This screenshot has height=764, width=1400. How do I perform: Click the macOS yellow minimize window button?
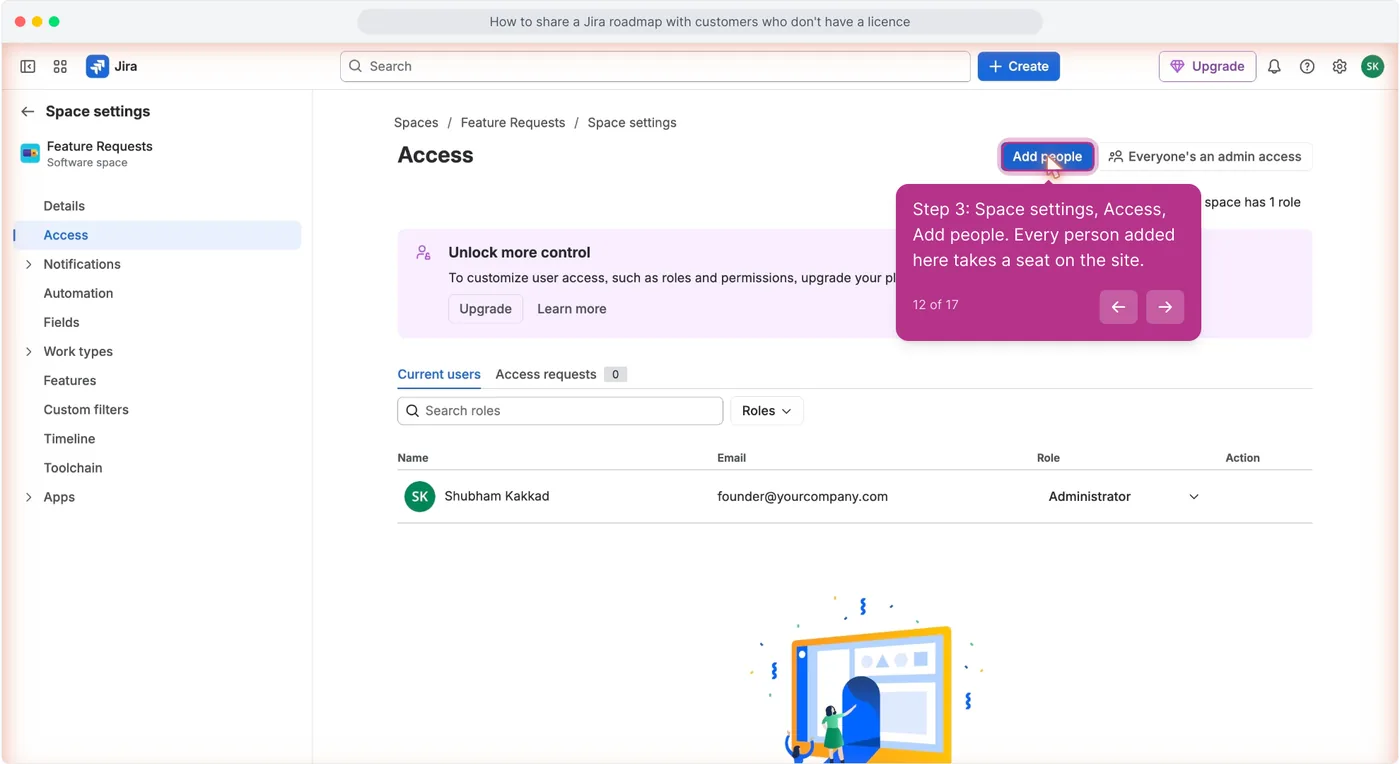(37, 22)
